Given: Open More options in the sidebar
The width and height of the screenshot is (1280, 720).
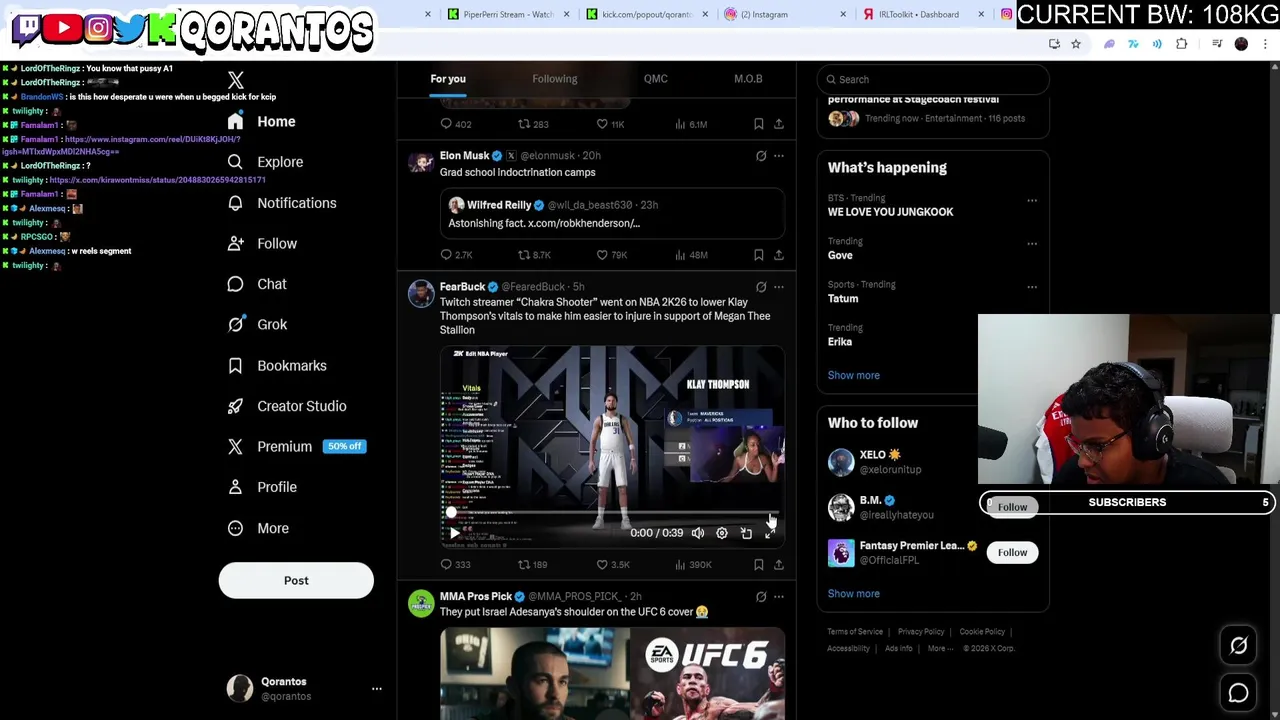Looking at the screenshot, I should coord(259,528).
